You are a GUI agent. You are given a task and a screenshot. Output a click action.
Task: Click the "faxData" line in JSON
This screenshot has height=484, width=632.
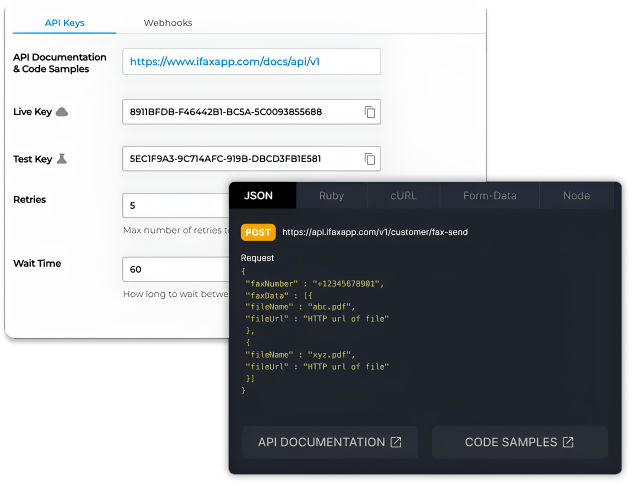click(279, 295)
